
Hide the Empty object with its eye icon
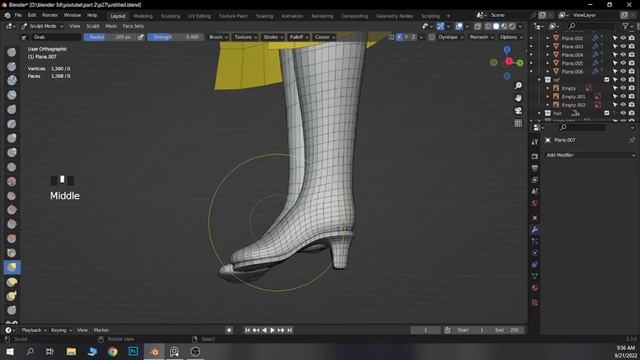point(623,88)
